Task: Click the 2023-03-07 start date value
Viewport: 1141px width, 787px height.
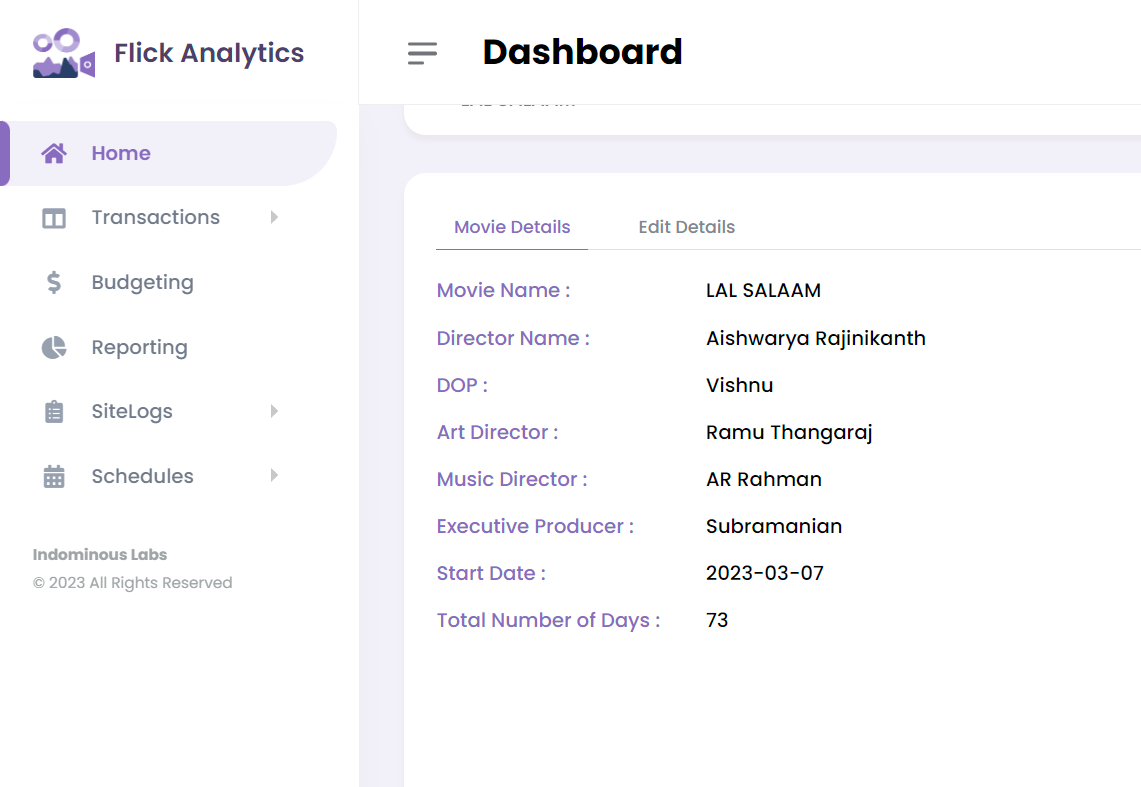Action: pos(764,573)
